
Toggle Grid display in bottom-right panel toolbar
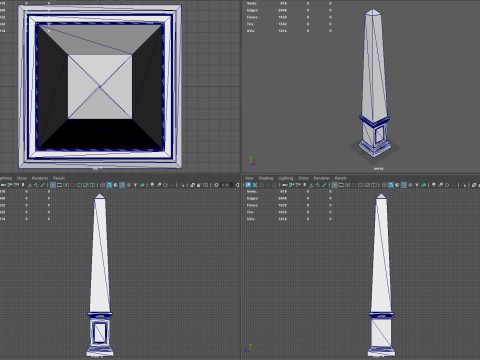(x=334, y=185)
